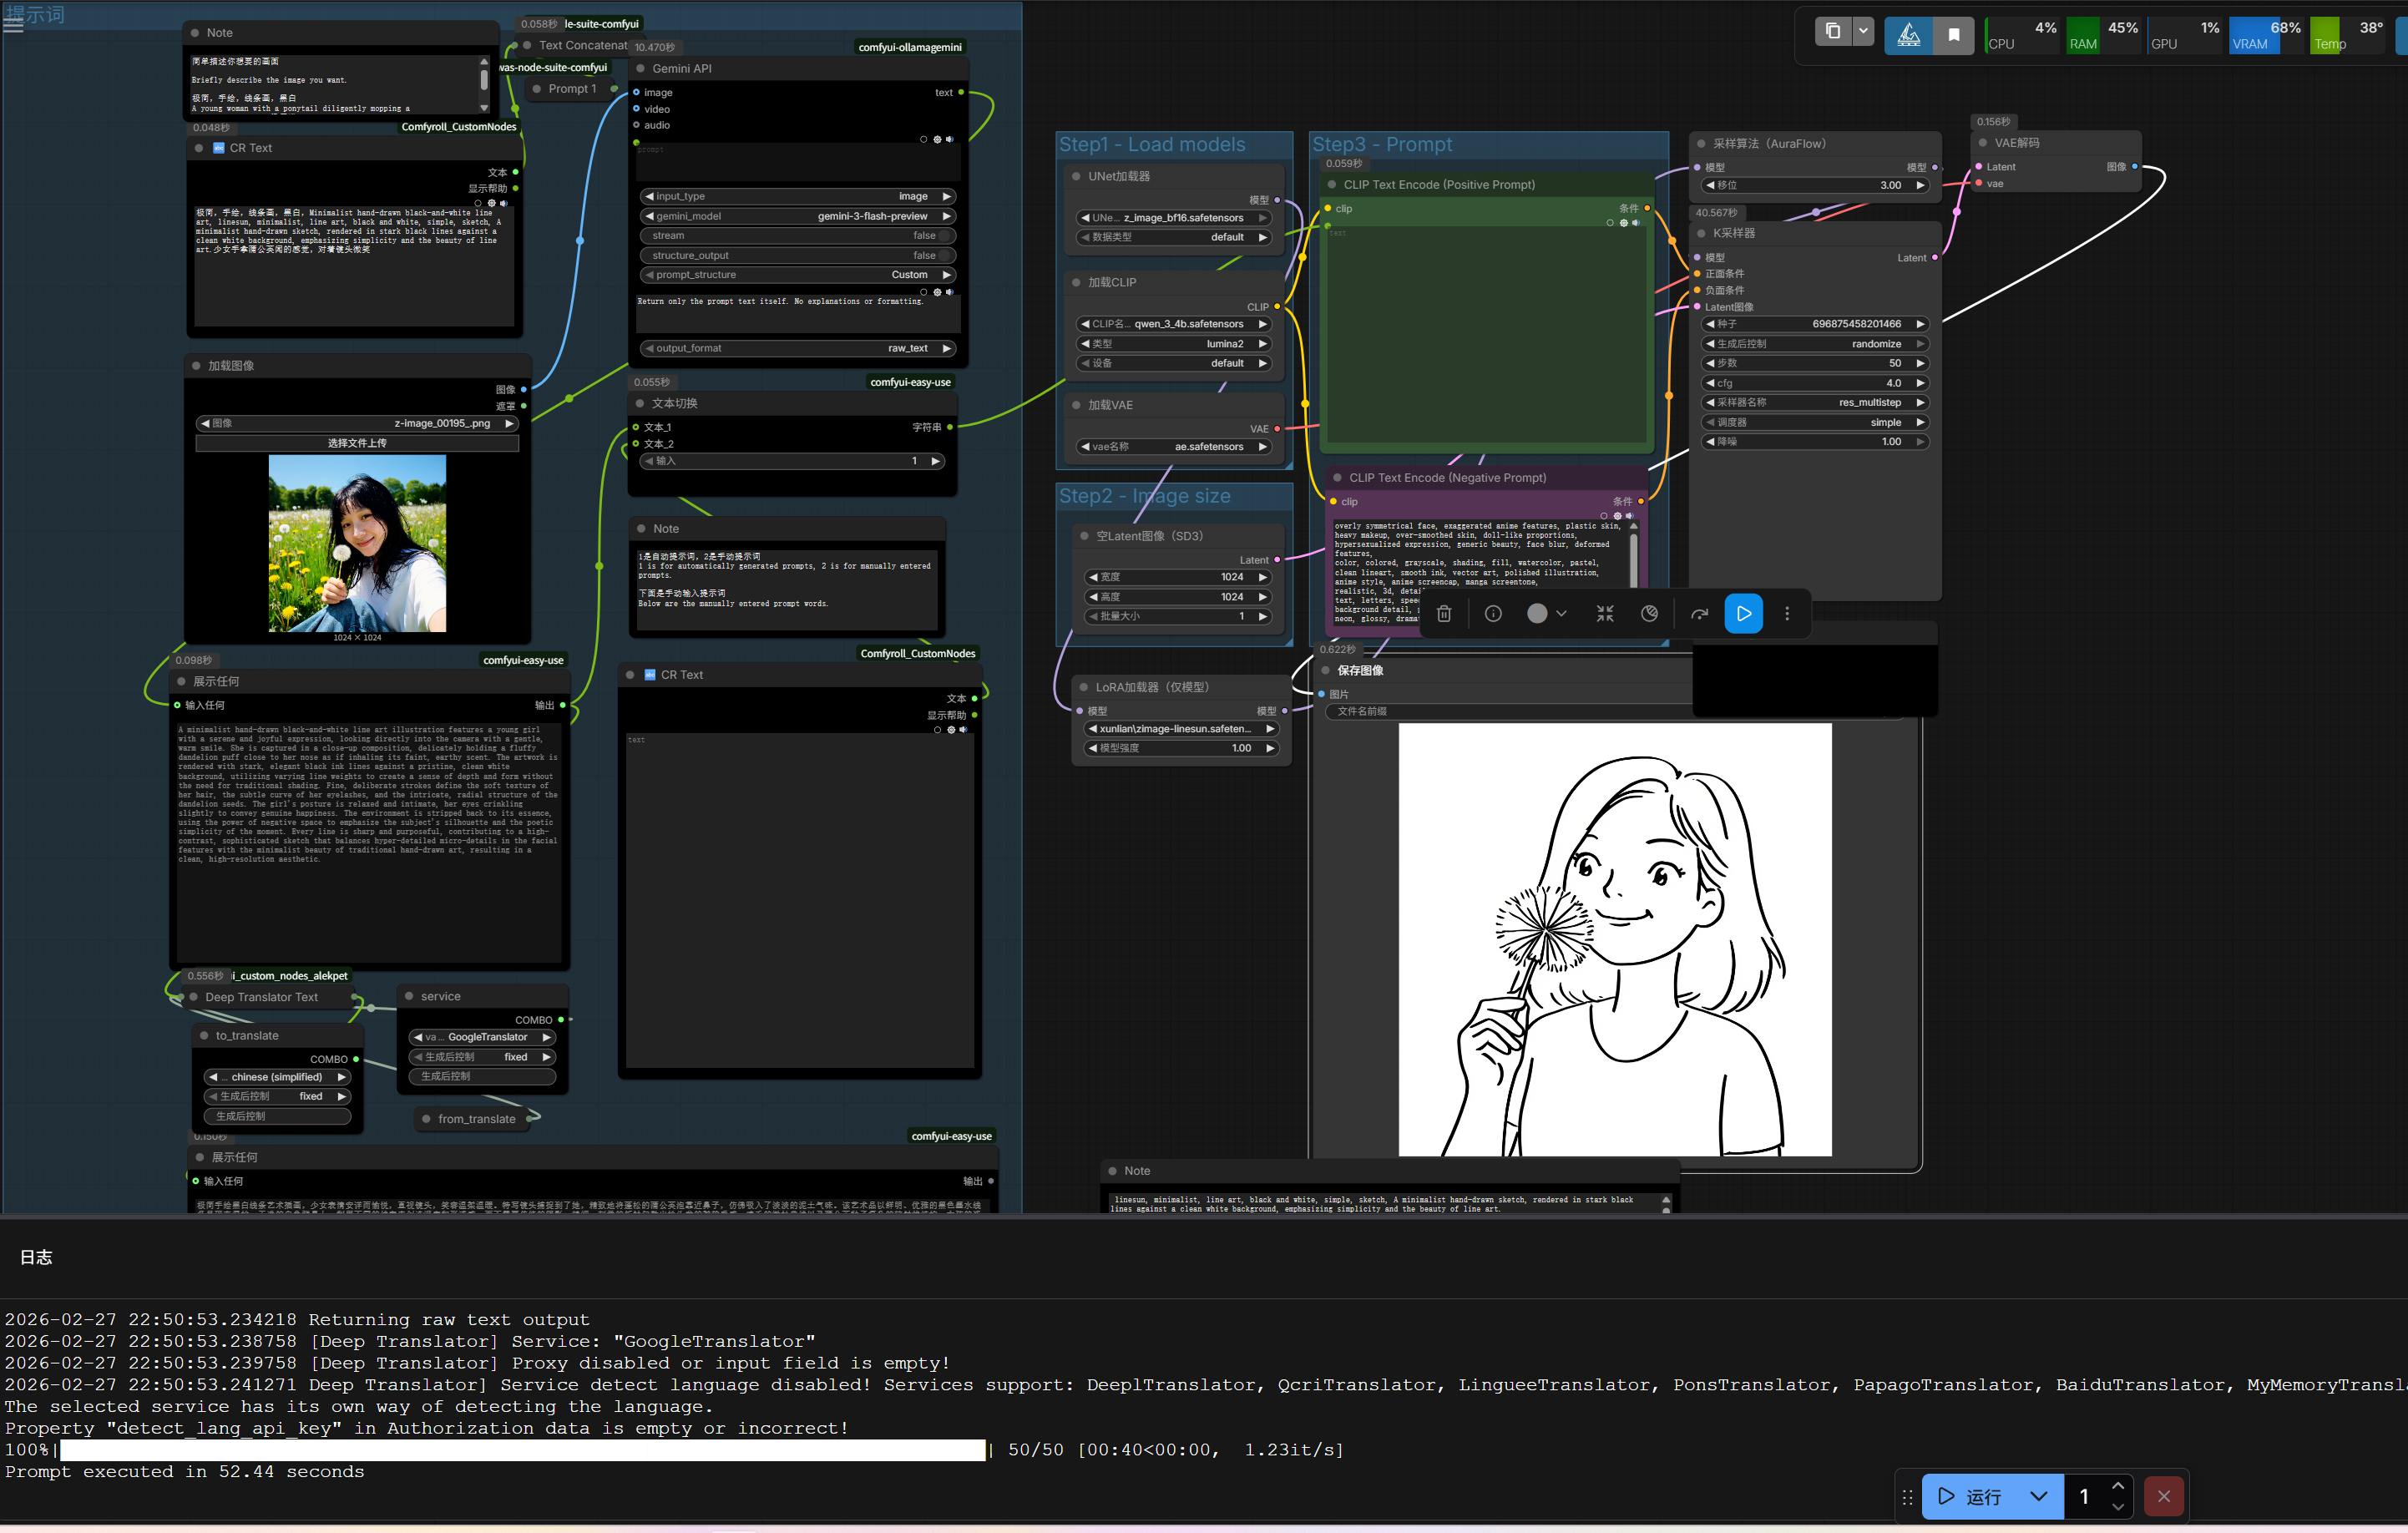Image resolution: width=2408 pixels, height=1533 pixels.
Task: Click the trash delete icon in node toolbar
Action: point(1444,614)
